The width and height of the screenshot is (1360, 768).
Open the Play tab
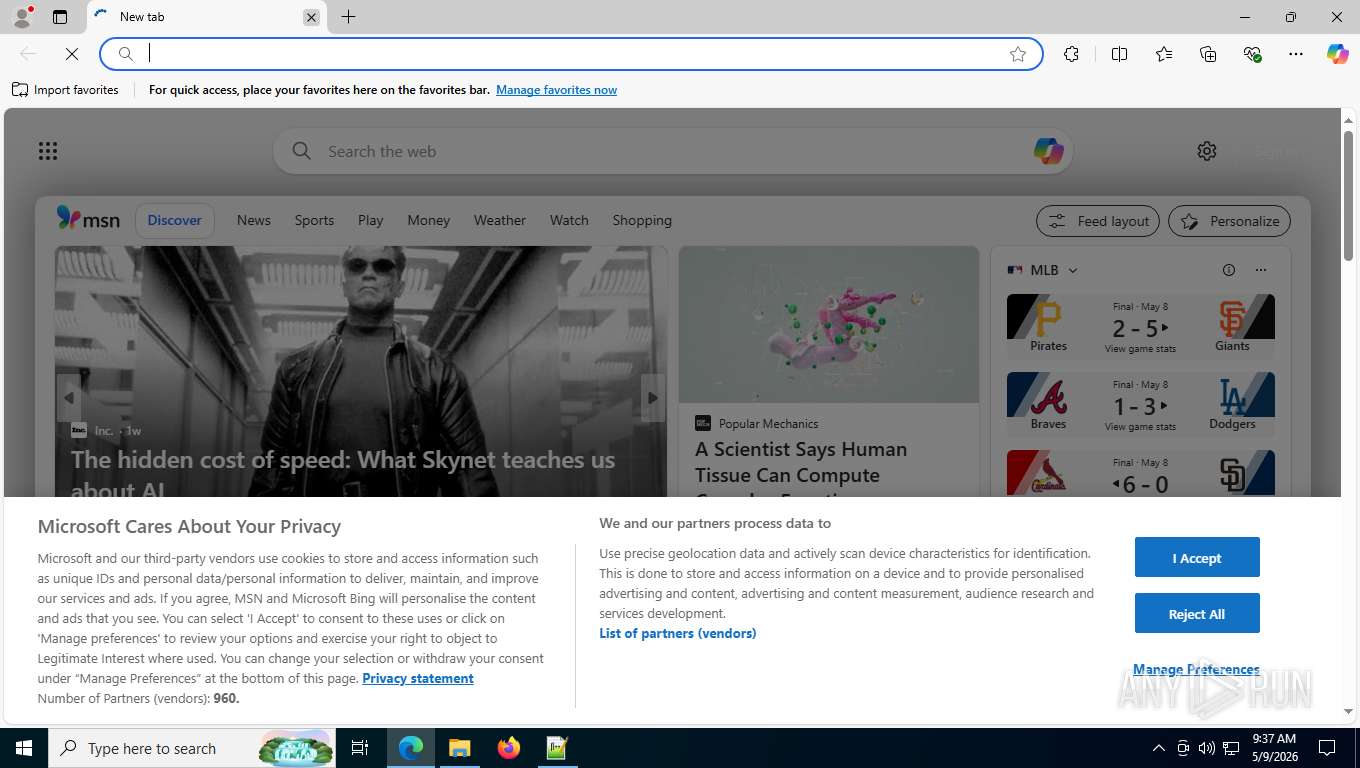point(370,220)
